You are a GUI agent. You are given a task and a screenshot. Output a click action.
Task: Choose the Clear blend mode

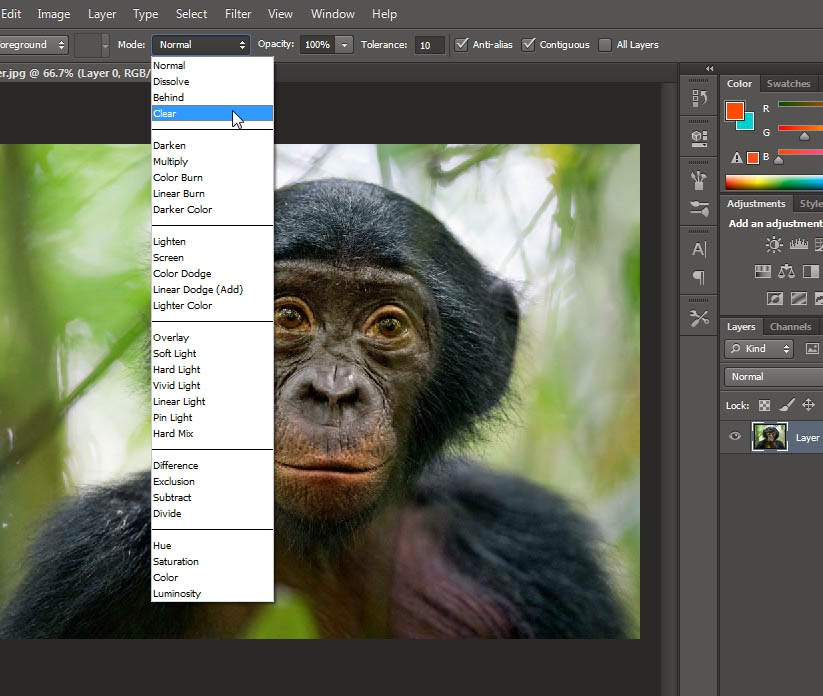click(212, 113)
